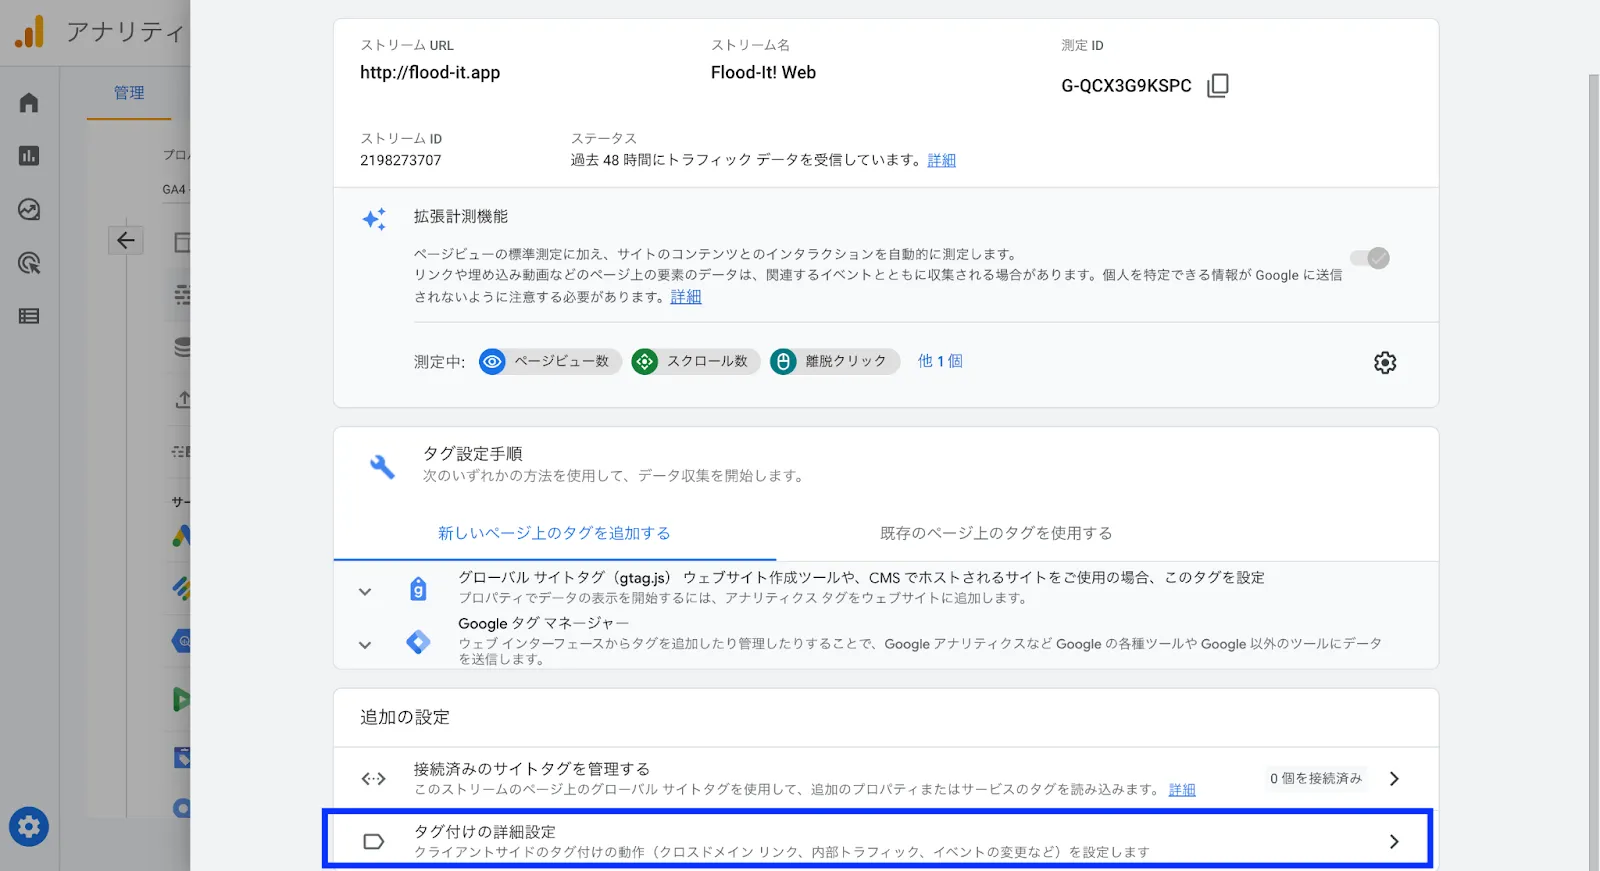Click the Admin gear icon at bottom-left
Image resolution: width=1600 pixels, height=871 pixels.
29,827
